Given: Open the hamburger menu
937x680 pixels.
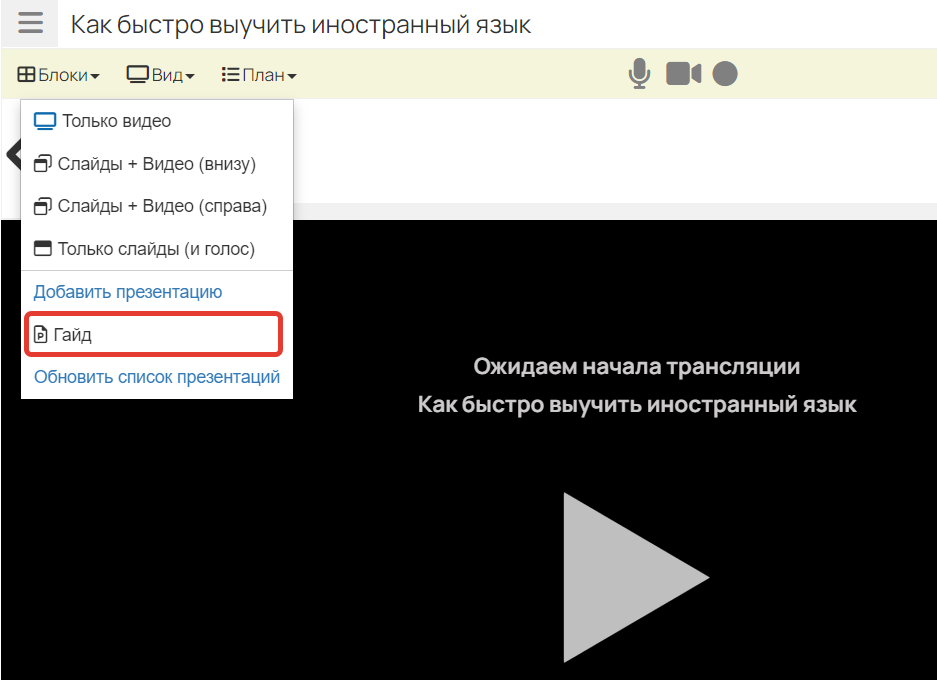Looking at the screenshot, I should (30, 23).
